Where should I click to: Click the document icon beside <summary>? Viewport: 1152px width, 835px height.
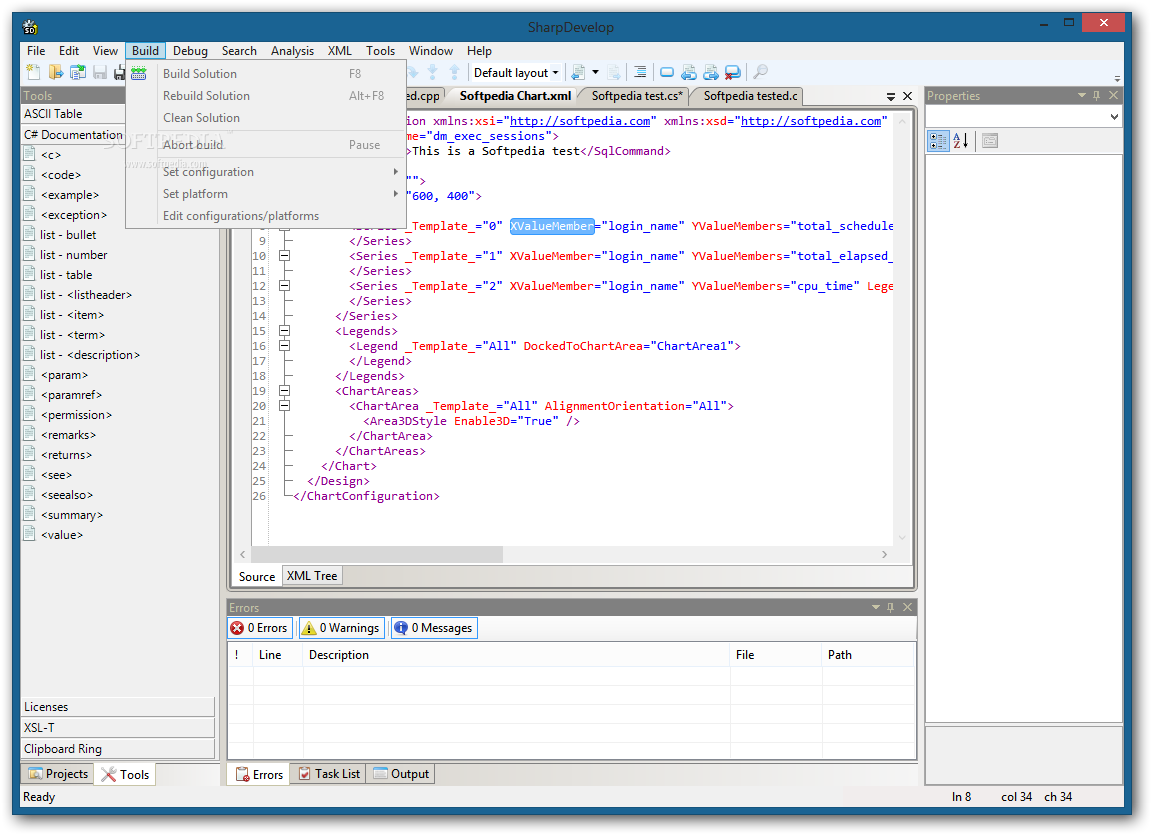click(x=29, y=514)
